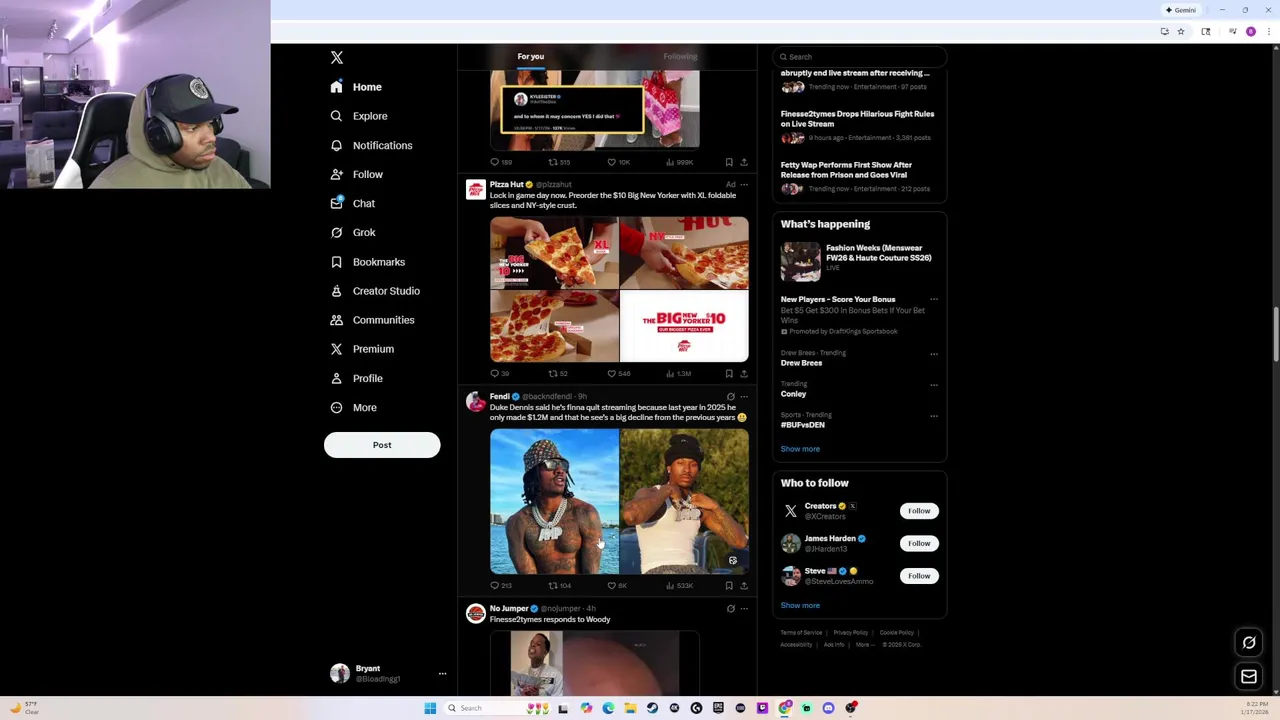Click the X logo in sidebar

(x=337, y=58)
